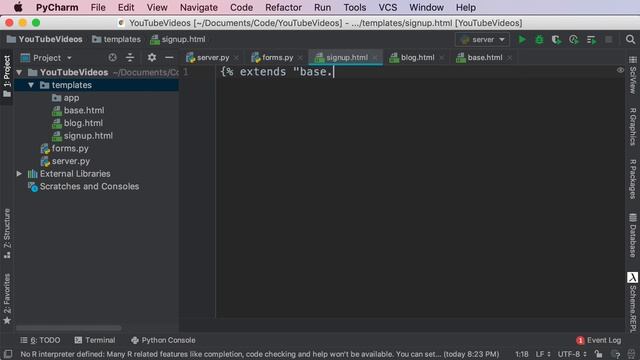Toggle the editor inspection eye icon
The height and width of the screenshot is (360, 640).
coord(620,70)
